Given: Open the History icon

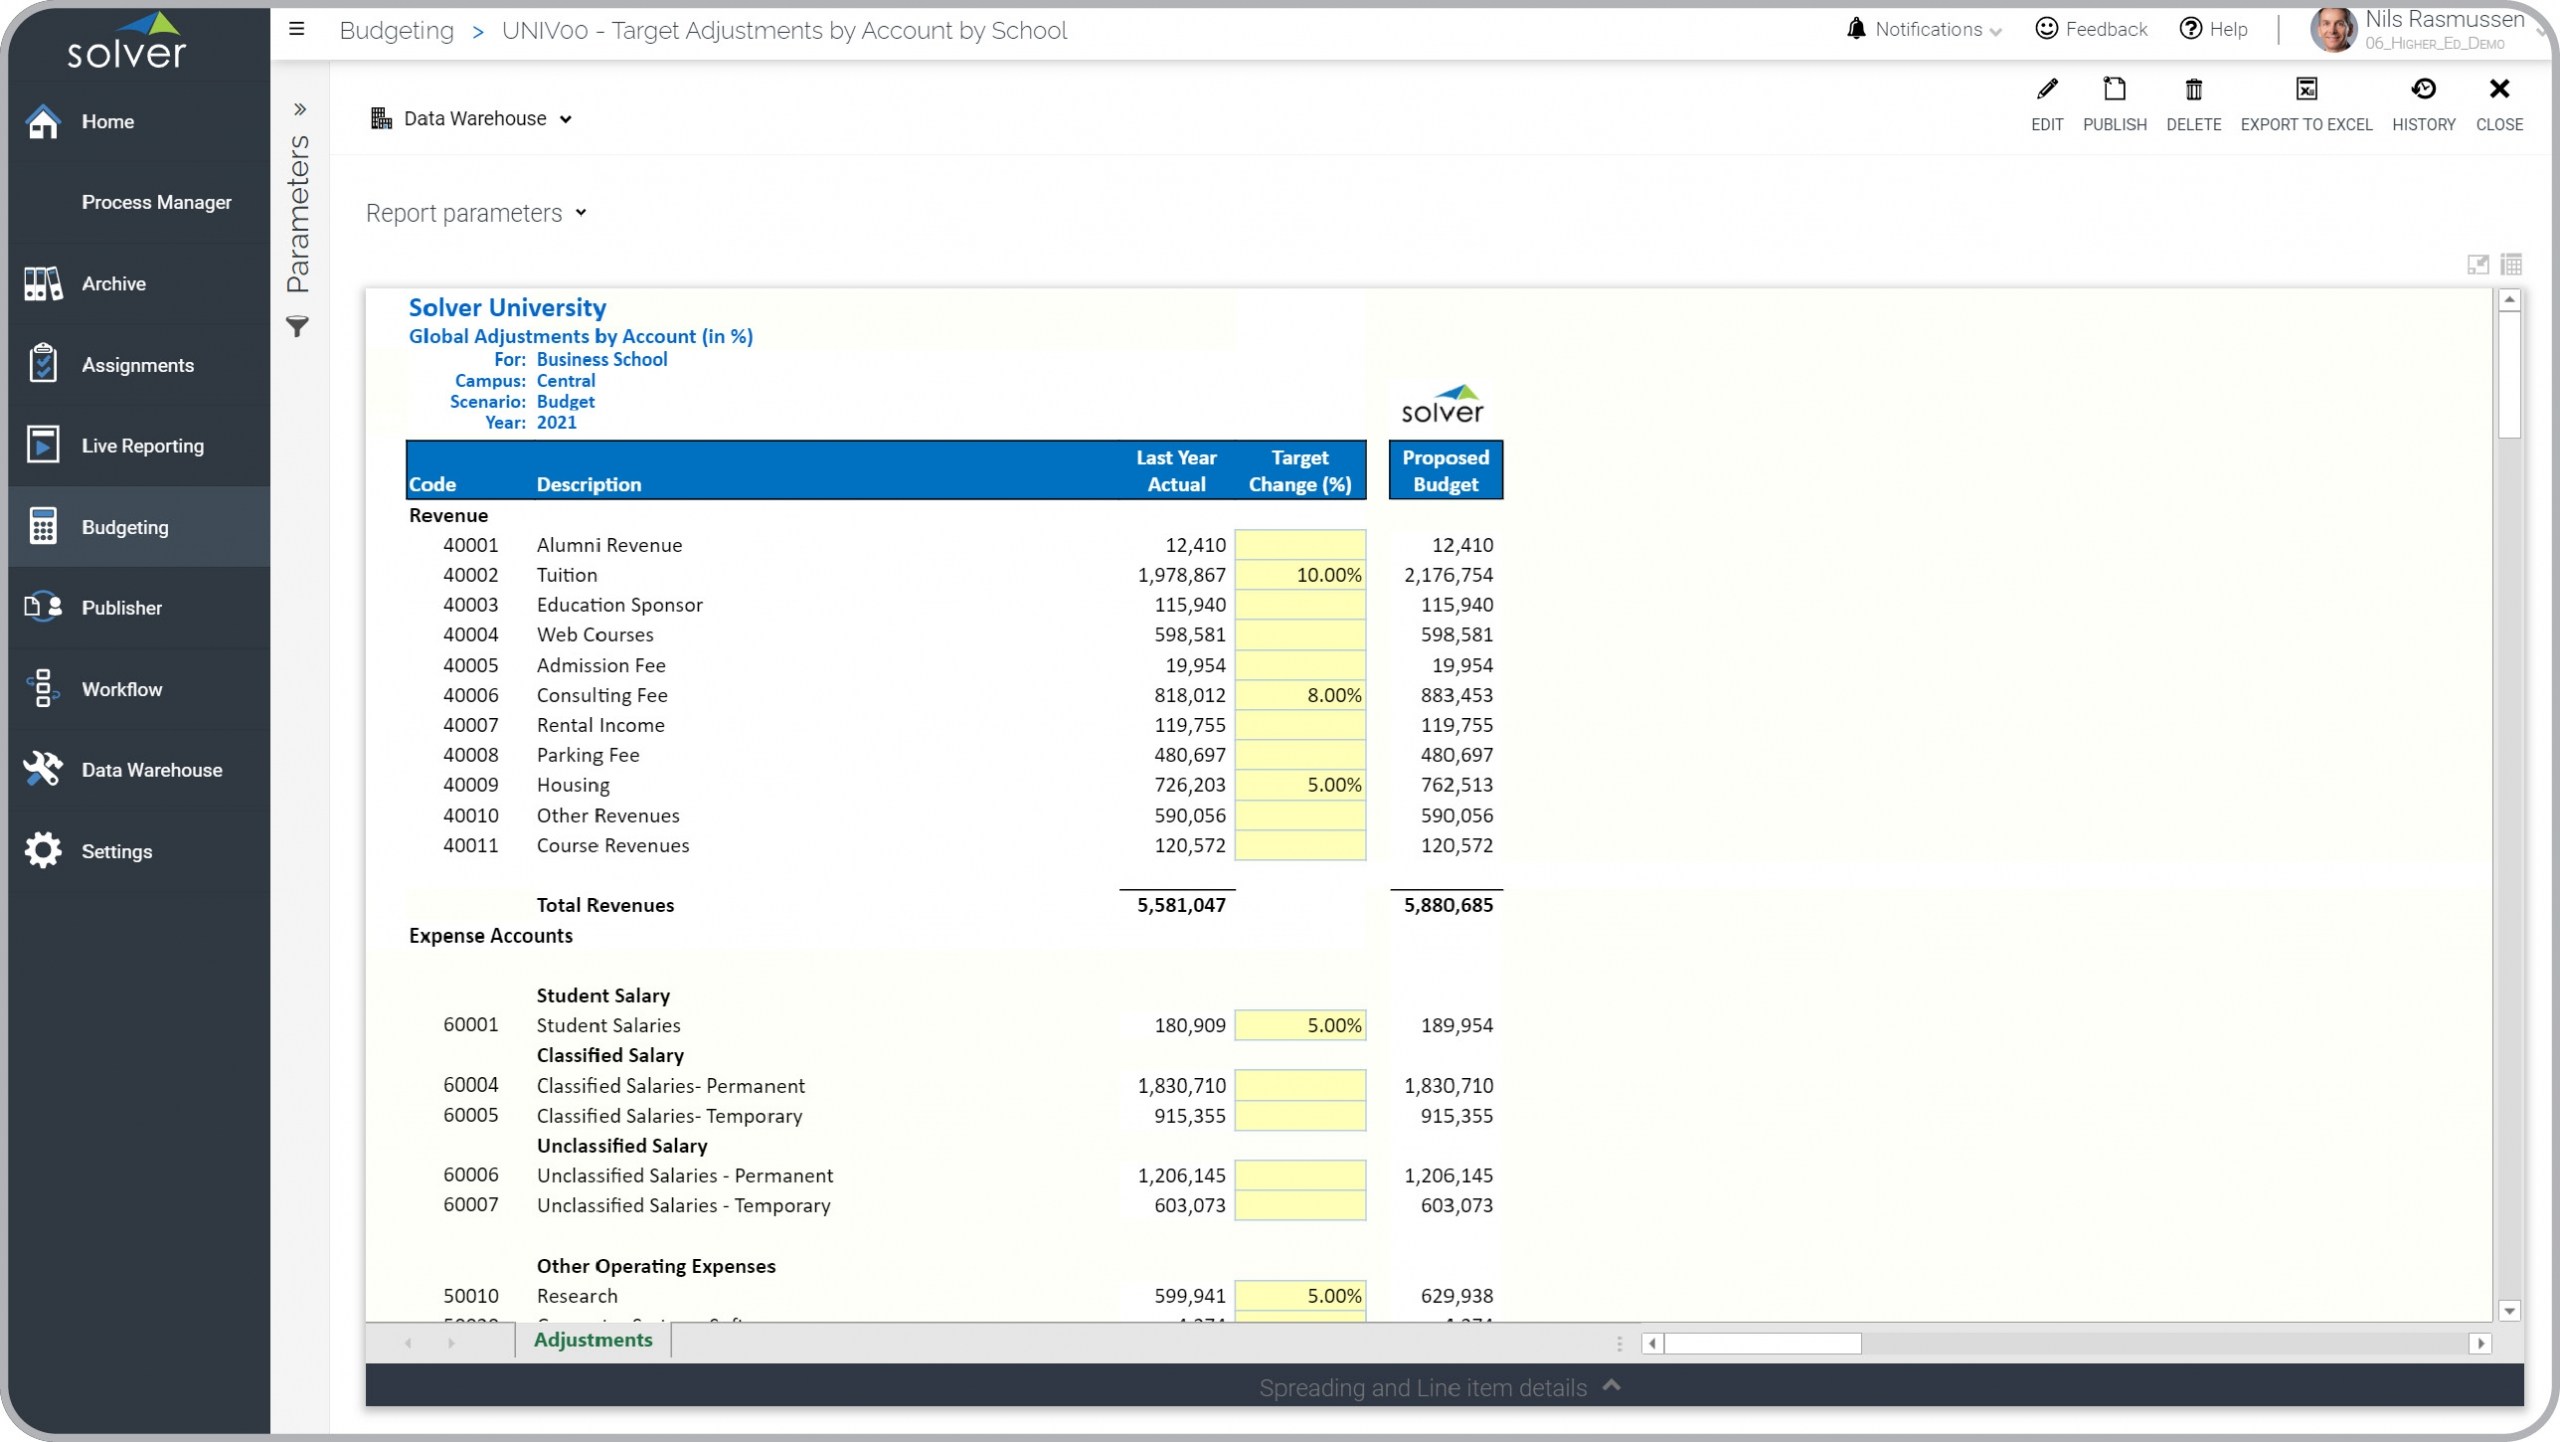Looking at the screenshot, I should 2422,90.
